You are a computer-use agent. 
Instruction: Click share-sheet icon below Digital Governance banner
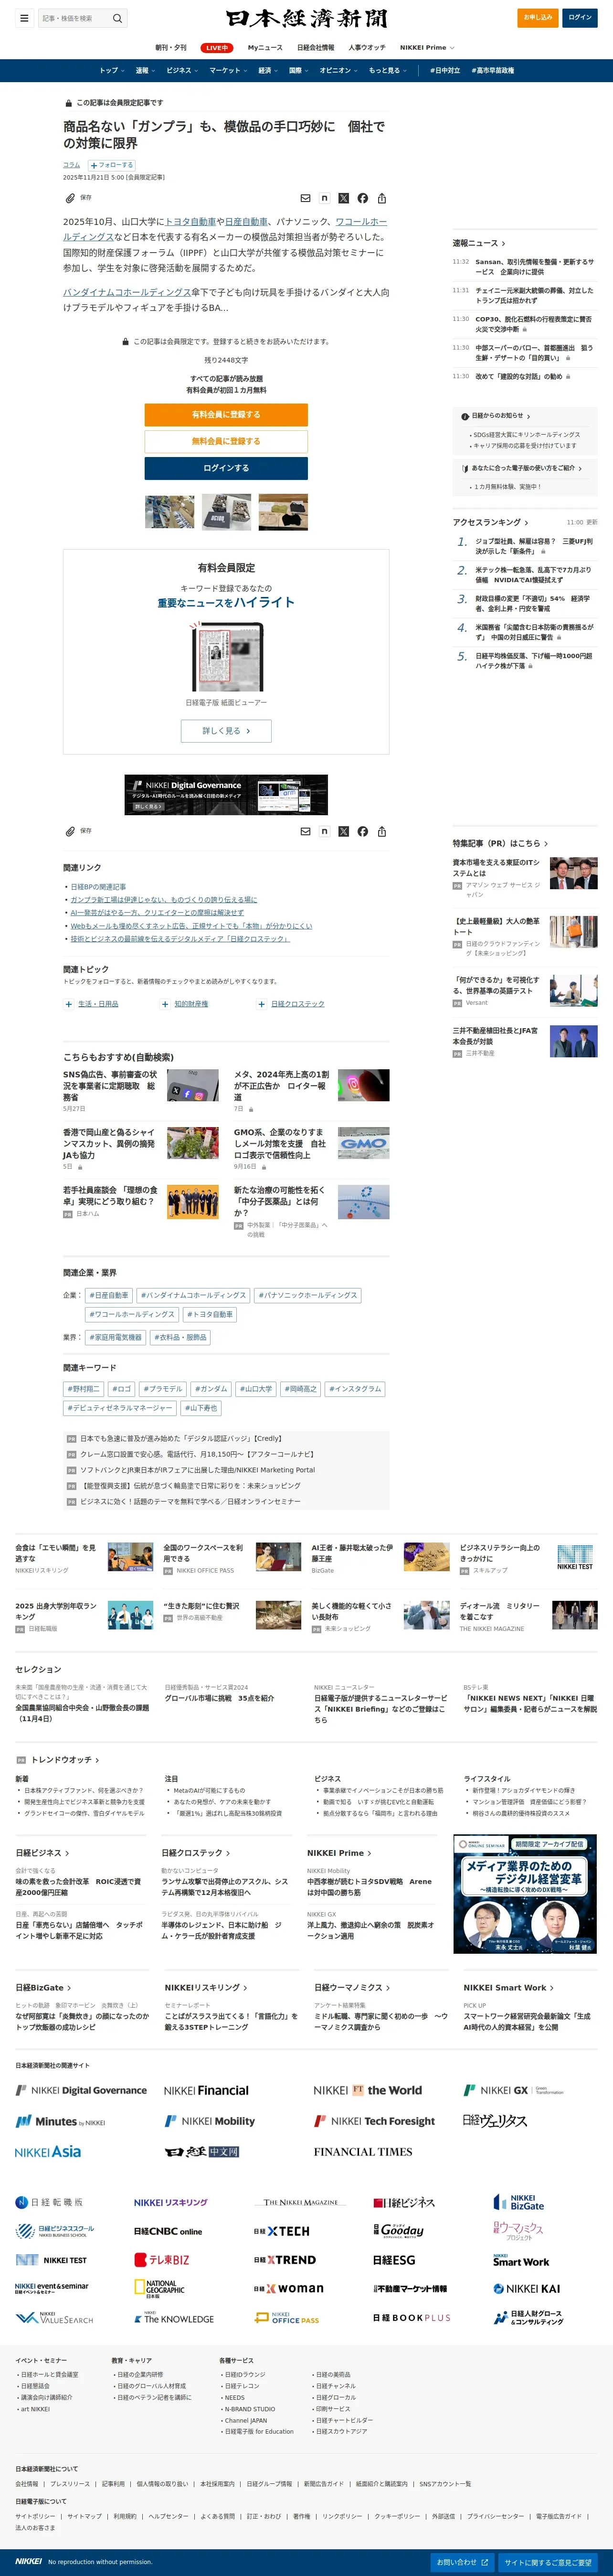[x=382, y=831]
